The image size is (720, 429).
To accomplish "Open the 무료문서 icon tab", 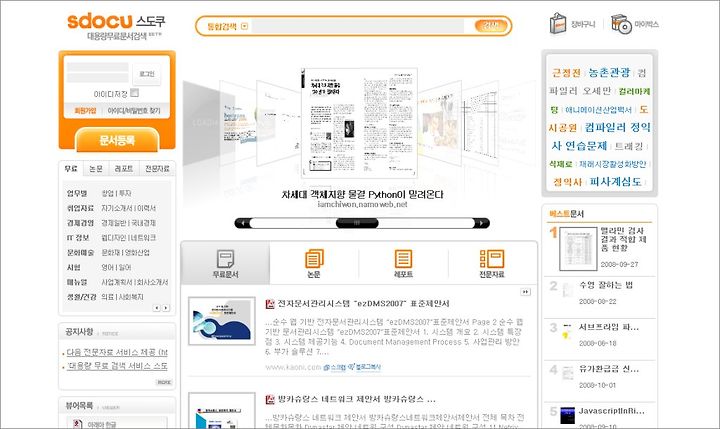I will pos(225,264).
